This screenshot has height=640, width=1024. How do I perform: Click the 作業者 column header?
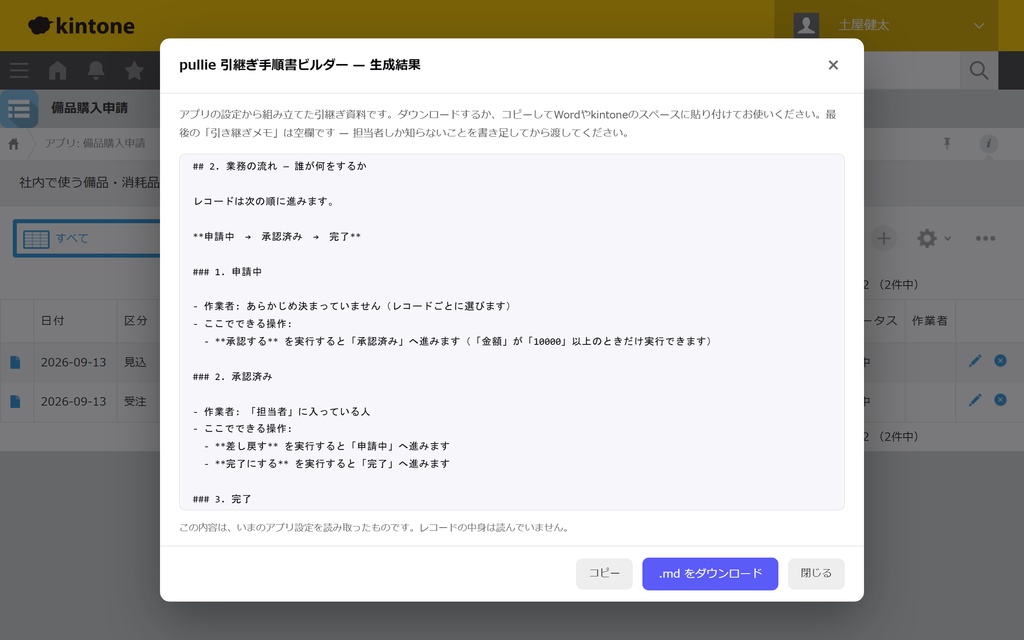coord(929,321)
